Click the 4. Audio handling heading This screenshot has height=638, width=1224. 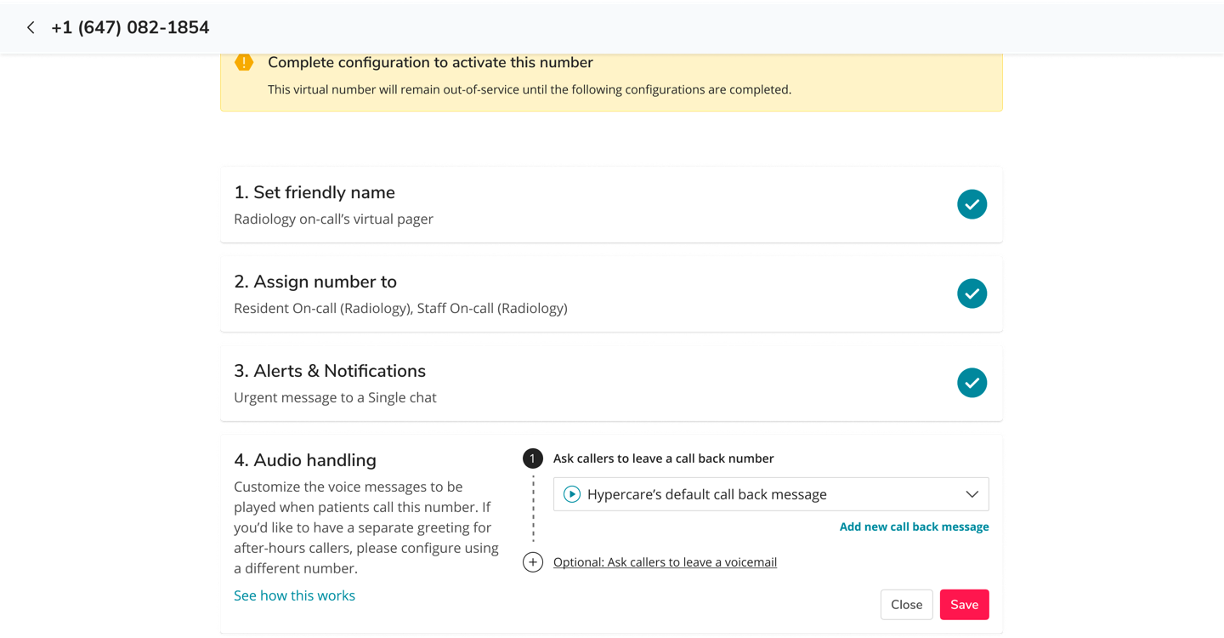pyautogui.click(x=305, y=460)
